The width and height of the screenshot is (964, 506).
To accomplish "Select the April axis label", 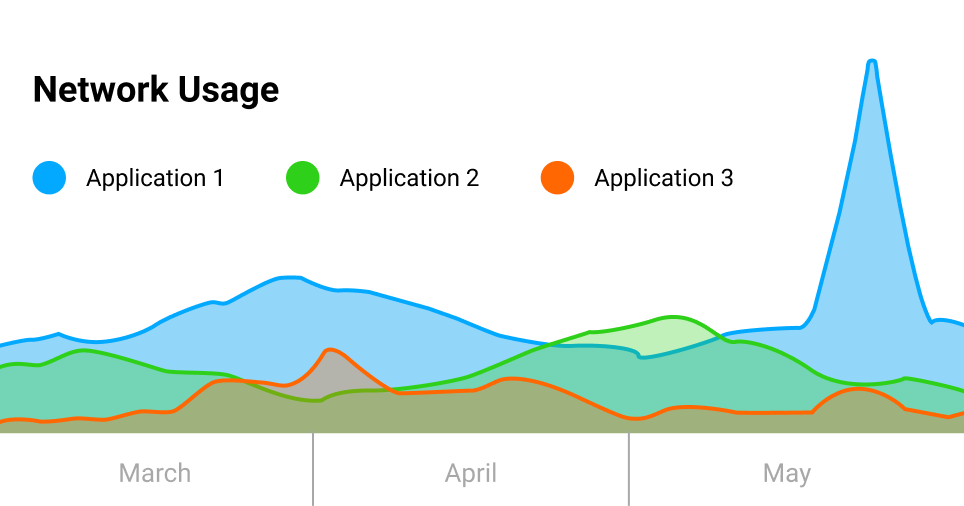I will (471, 473).
